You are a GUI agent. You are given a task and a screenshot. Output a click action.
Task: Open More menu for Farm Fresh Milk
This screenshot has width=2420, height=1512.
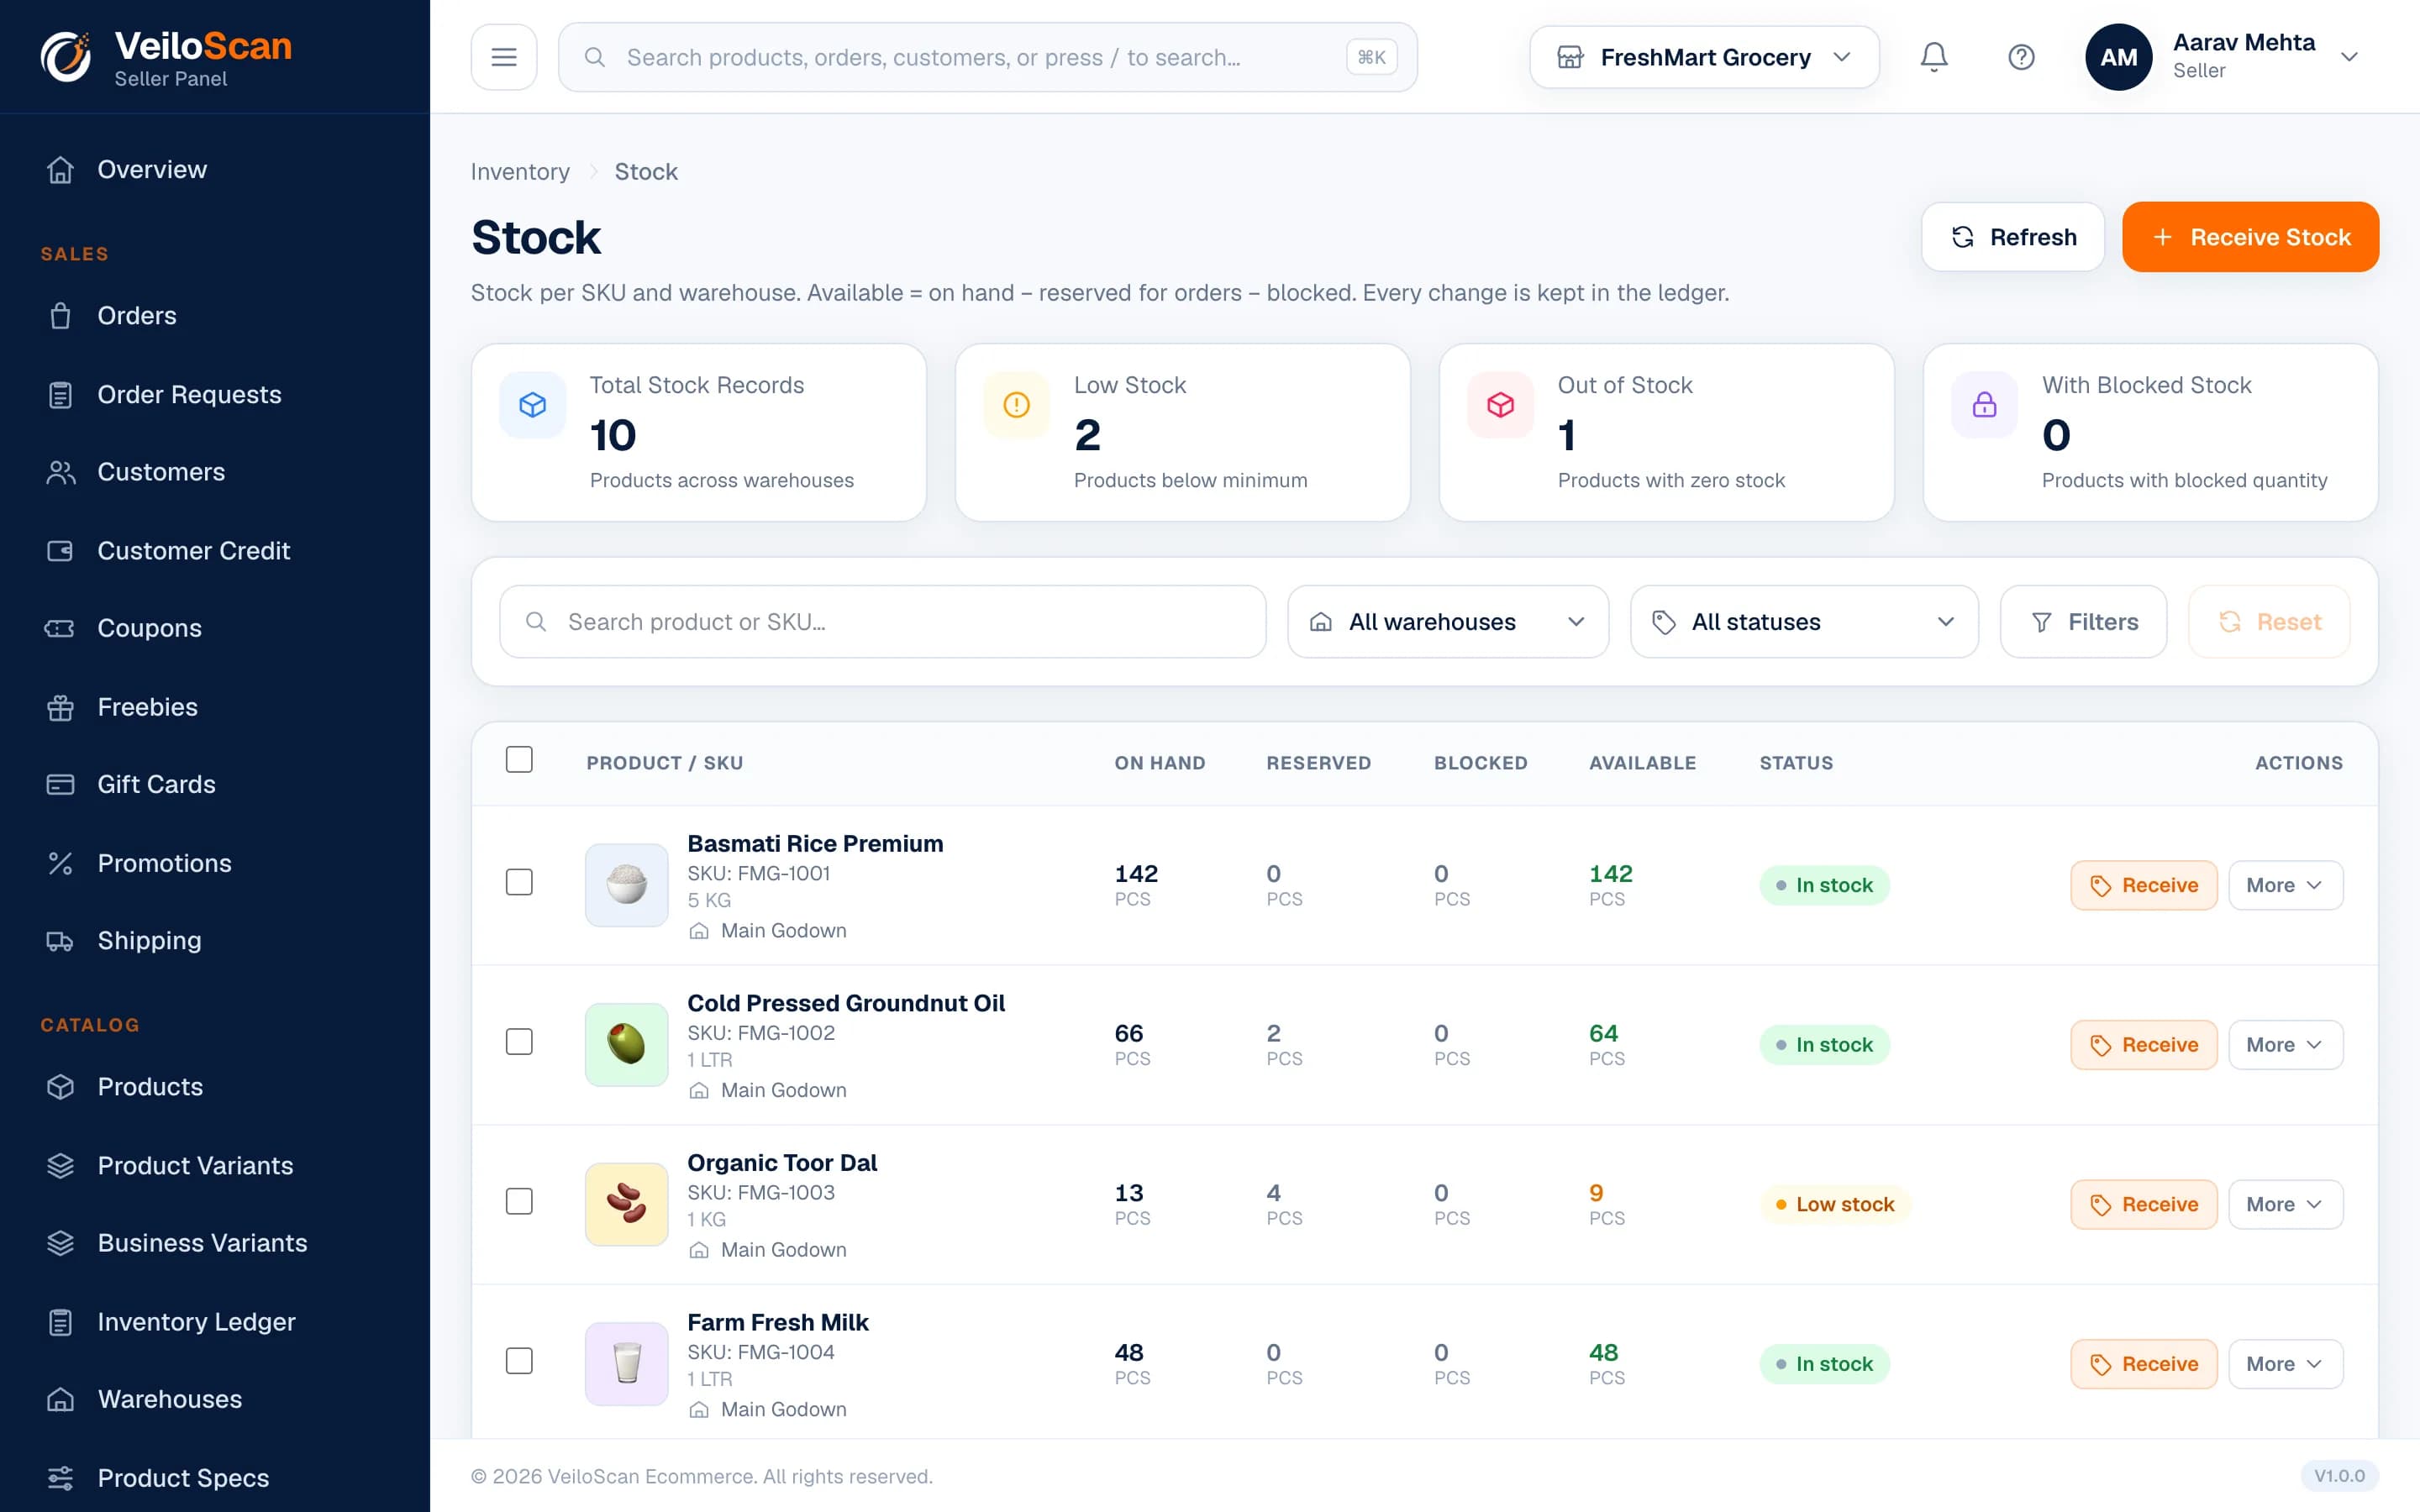2285,1364
